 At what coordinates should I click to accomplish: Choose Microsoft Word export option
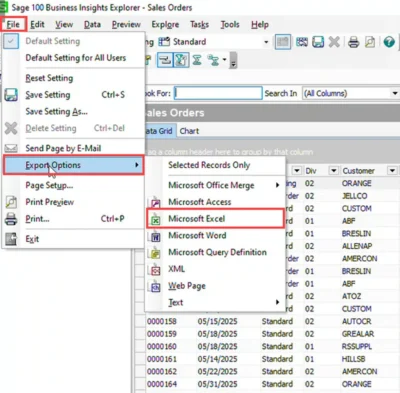pos(215,236)
